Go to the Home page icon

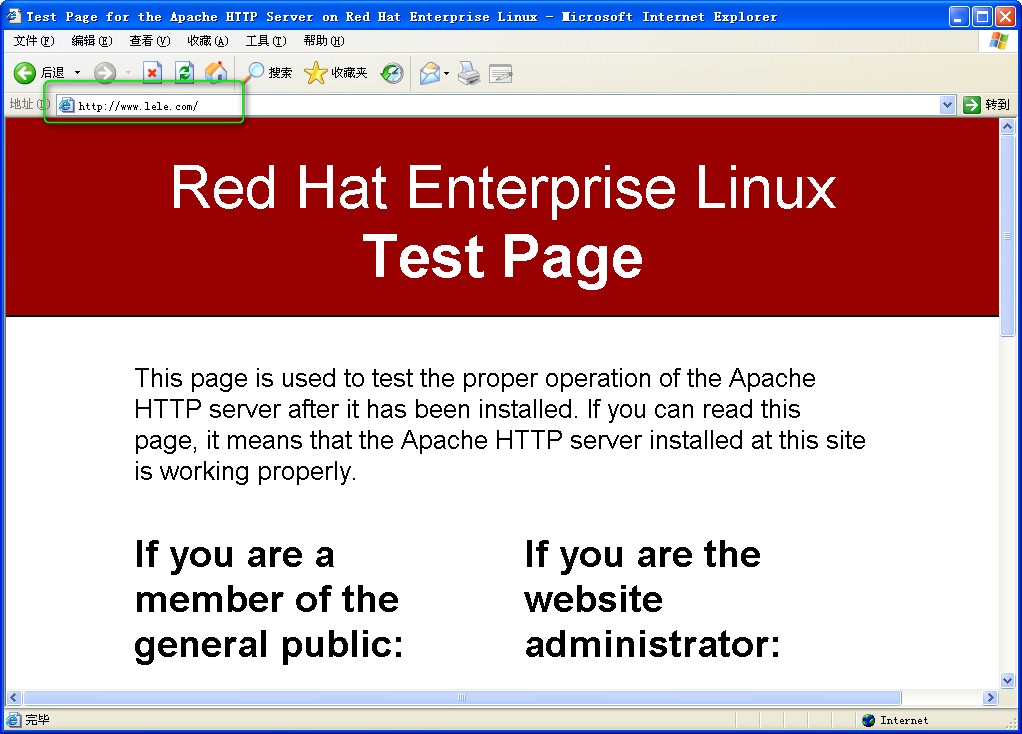(216, 72)
